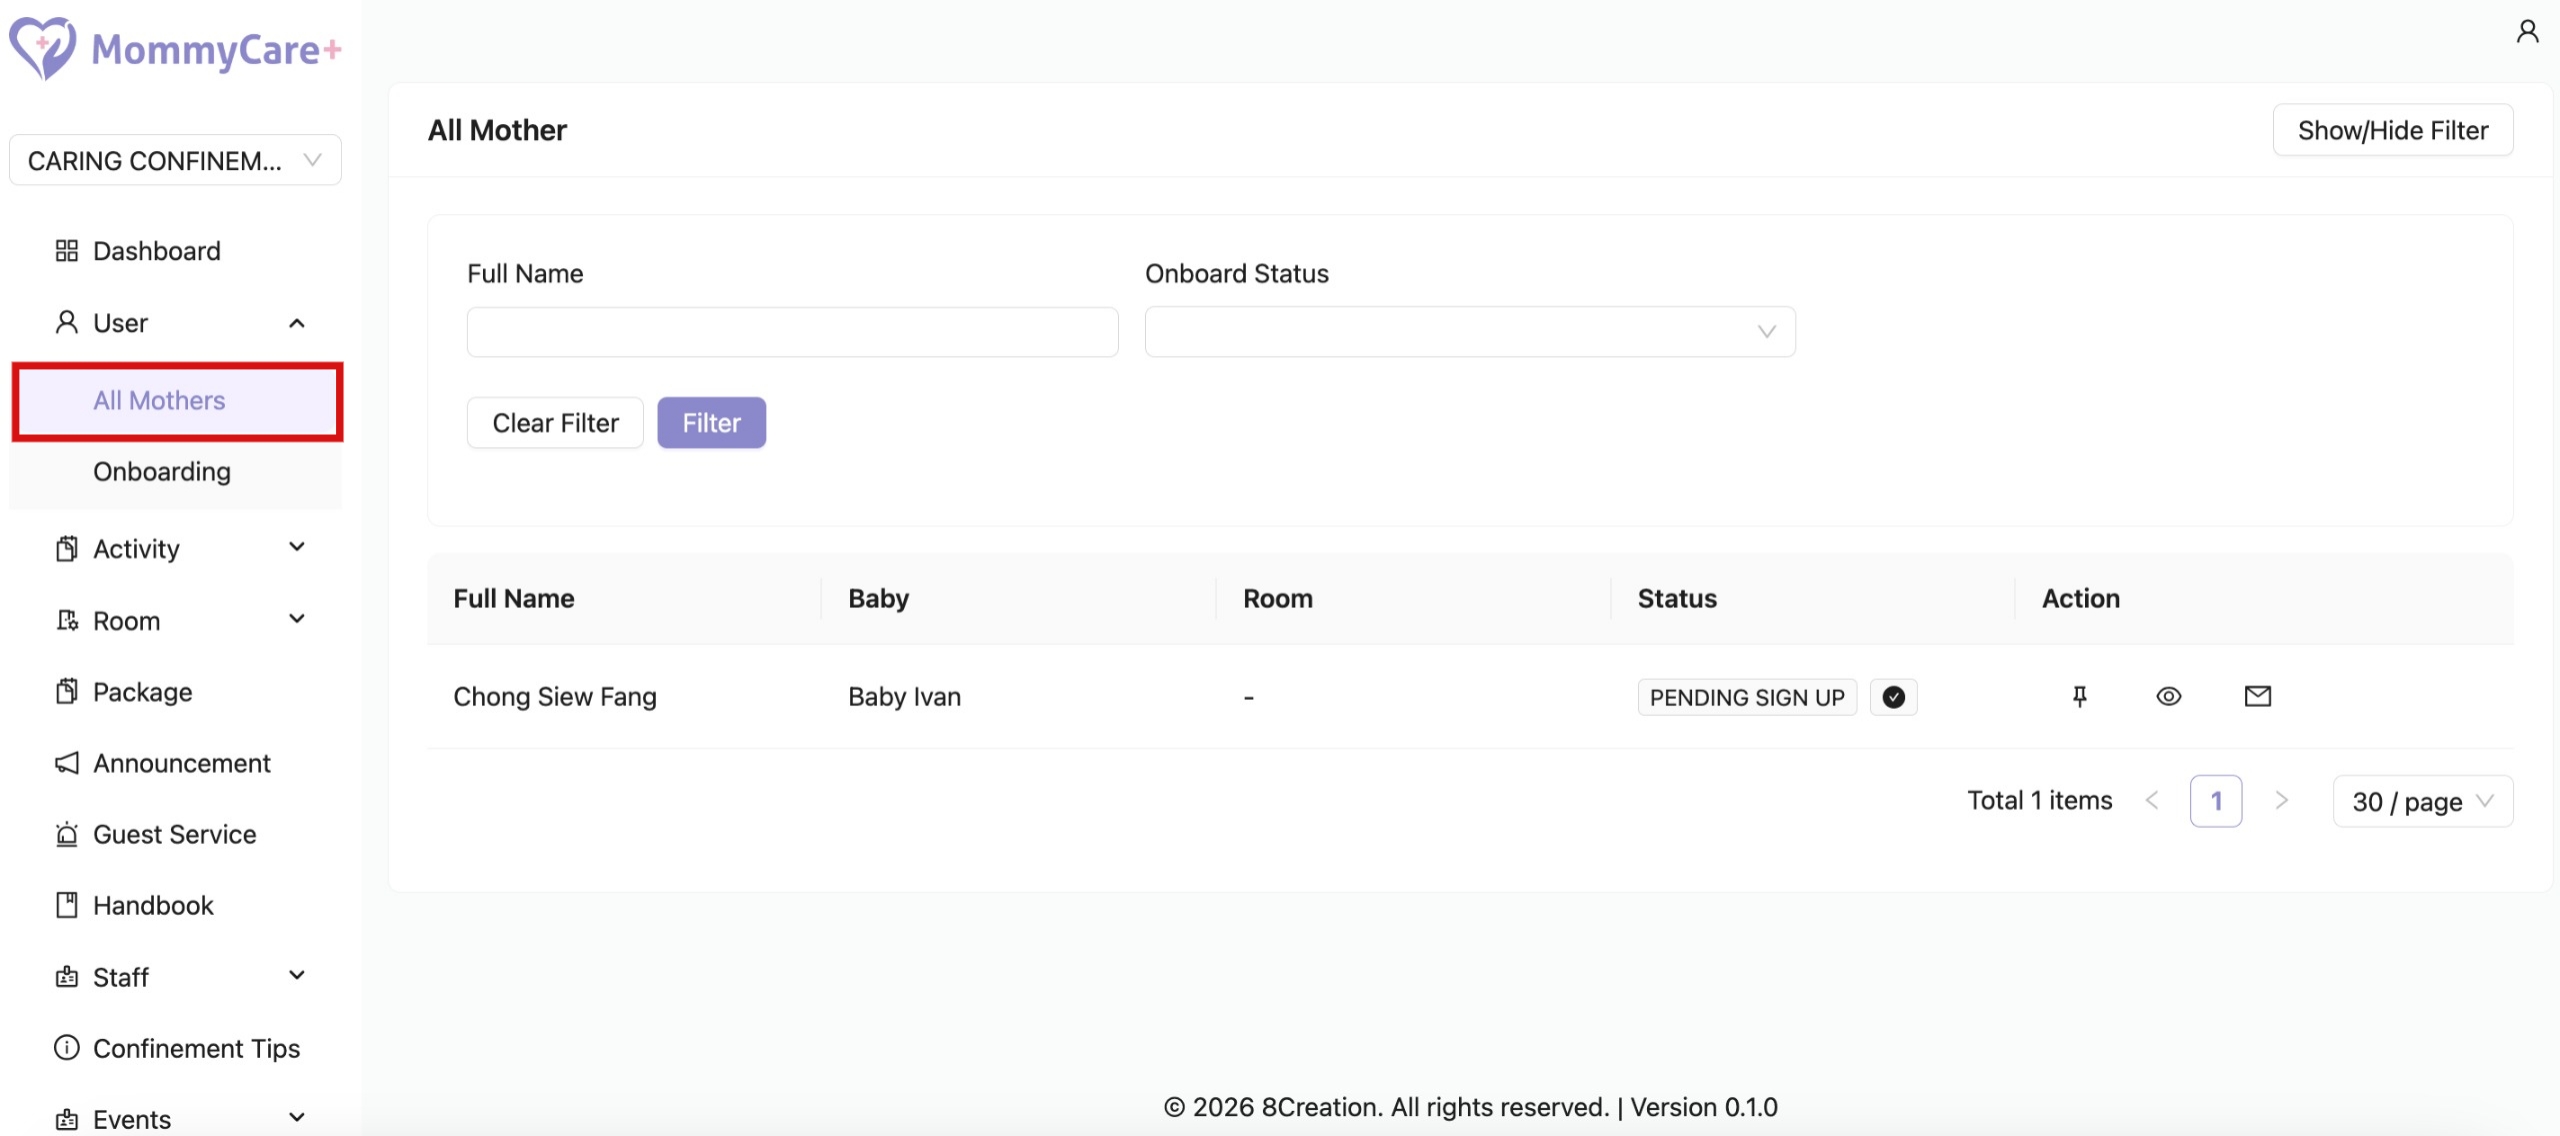Expand the Onboard Status dropdown
2560x1136 pixels.
coord(1469,332)
